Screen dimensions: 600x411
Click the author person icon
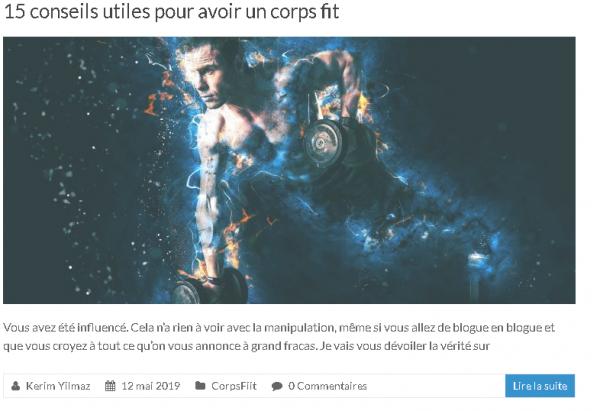(16, 386)
